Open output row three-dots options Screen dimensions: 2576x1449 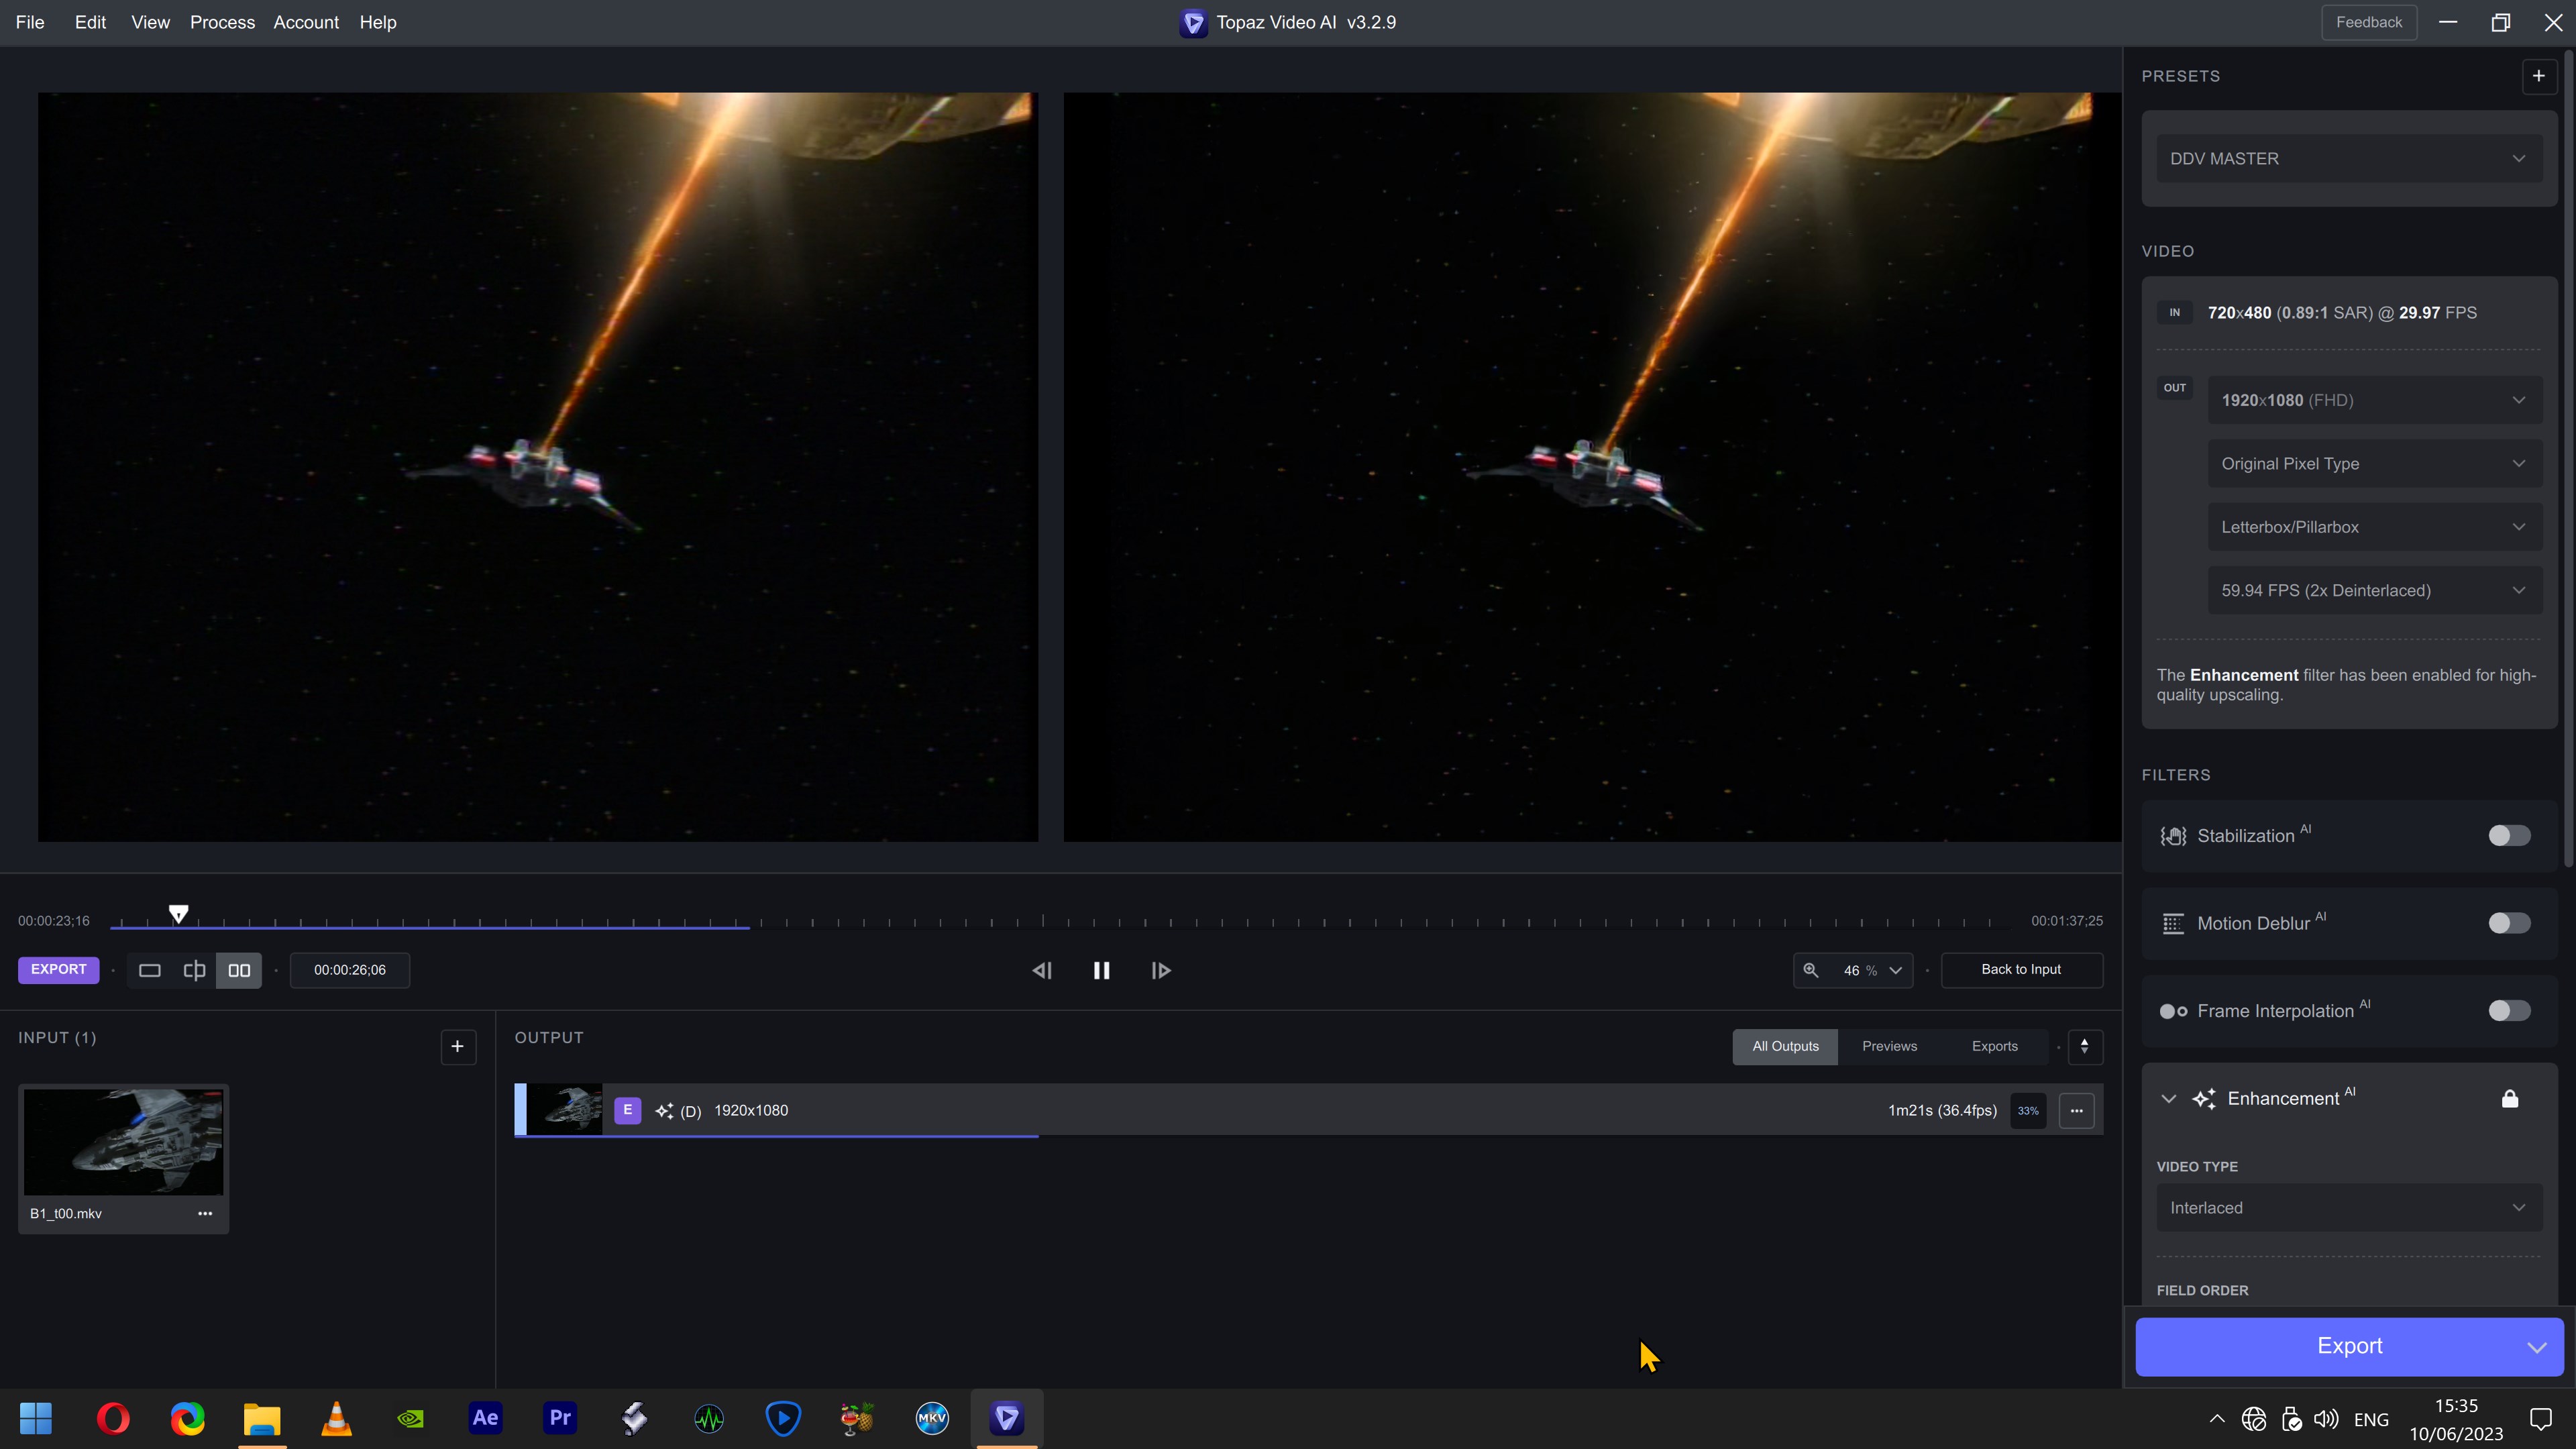click(2076, 1111)
